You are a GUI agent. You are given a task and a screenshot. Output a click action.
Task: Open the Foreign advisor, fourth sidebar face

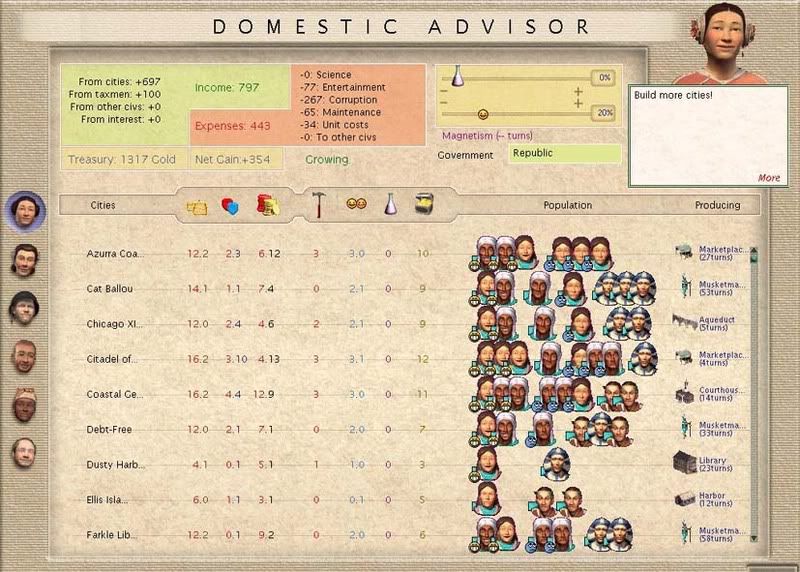[23, 357]
